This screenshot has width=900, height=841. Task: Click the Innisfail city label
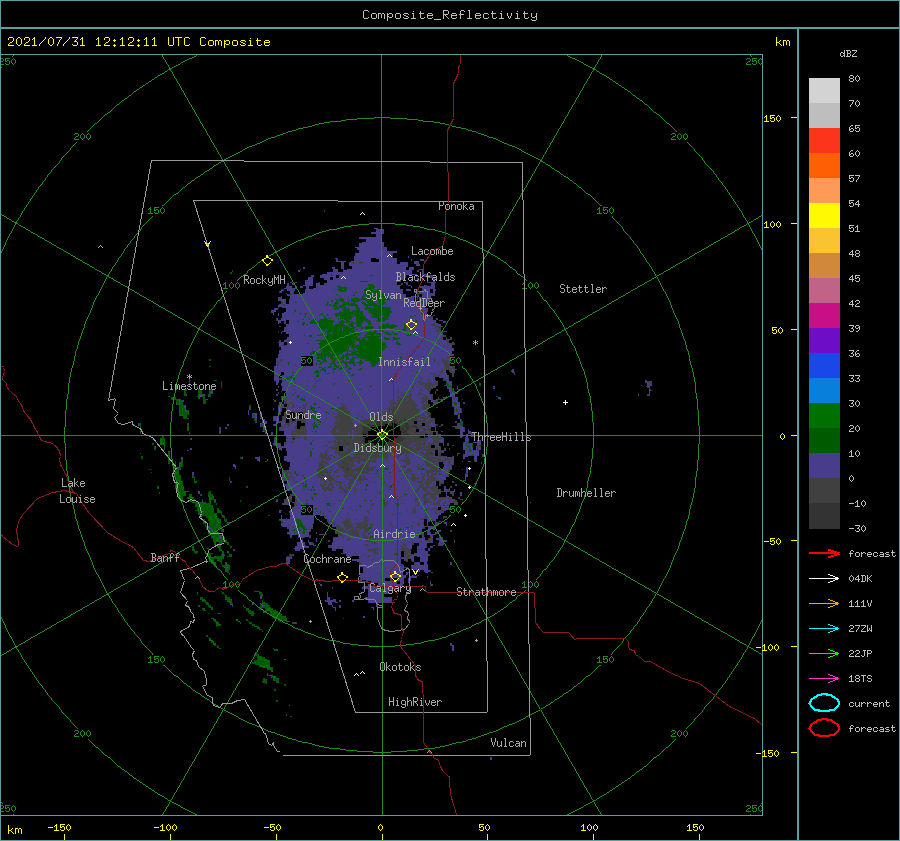[x=404, y=362]
